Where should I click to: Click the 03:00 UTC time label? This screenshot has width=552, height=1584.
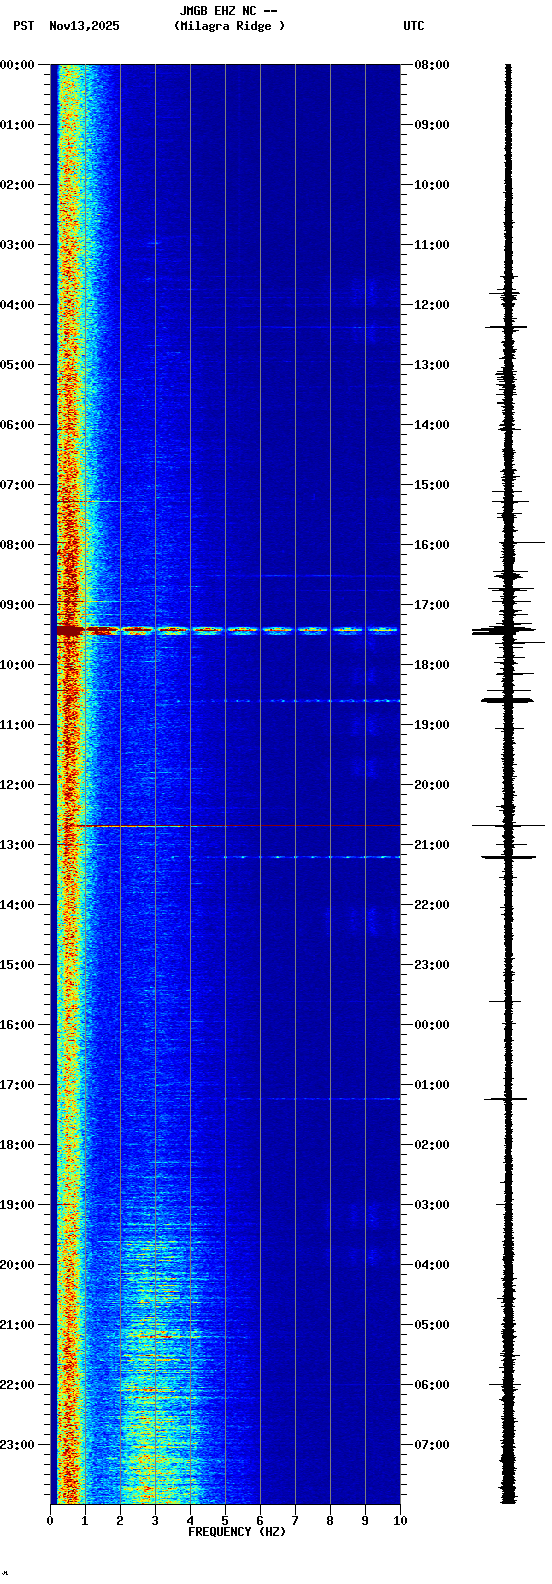click(431, 1205)
